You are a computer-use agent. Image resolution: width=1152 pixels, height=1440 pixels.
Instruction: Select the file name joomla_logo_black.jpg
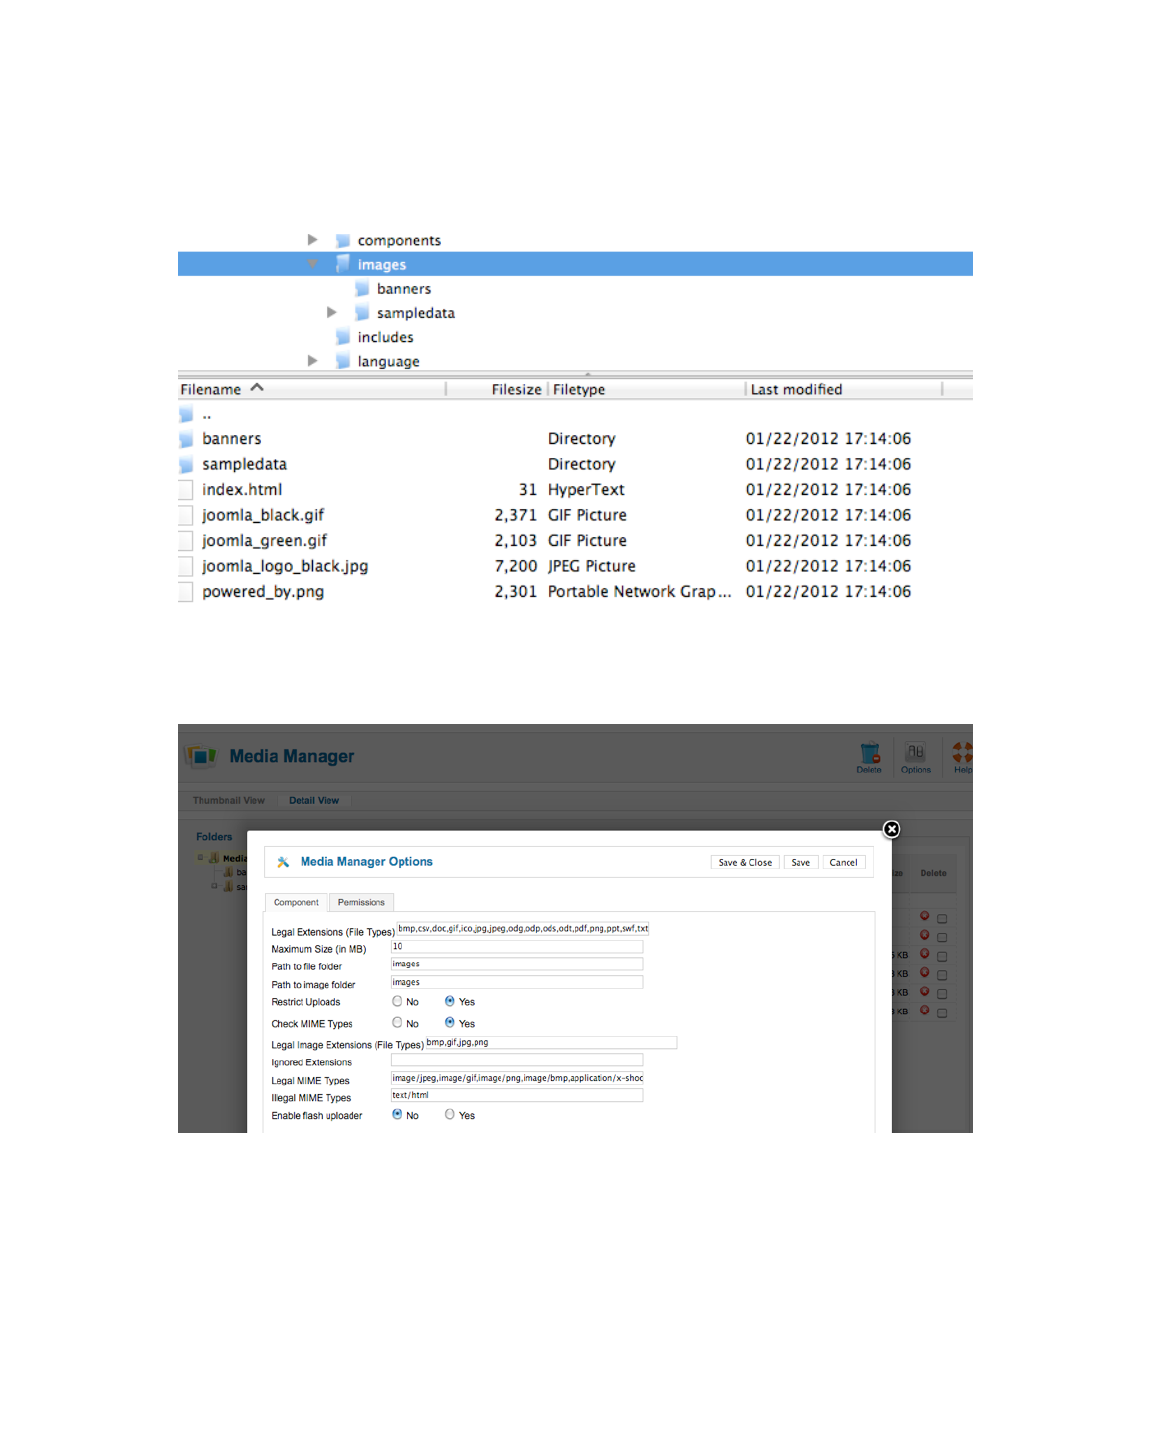click(x=285, y=566)
